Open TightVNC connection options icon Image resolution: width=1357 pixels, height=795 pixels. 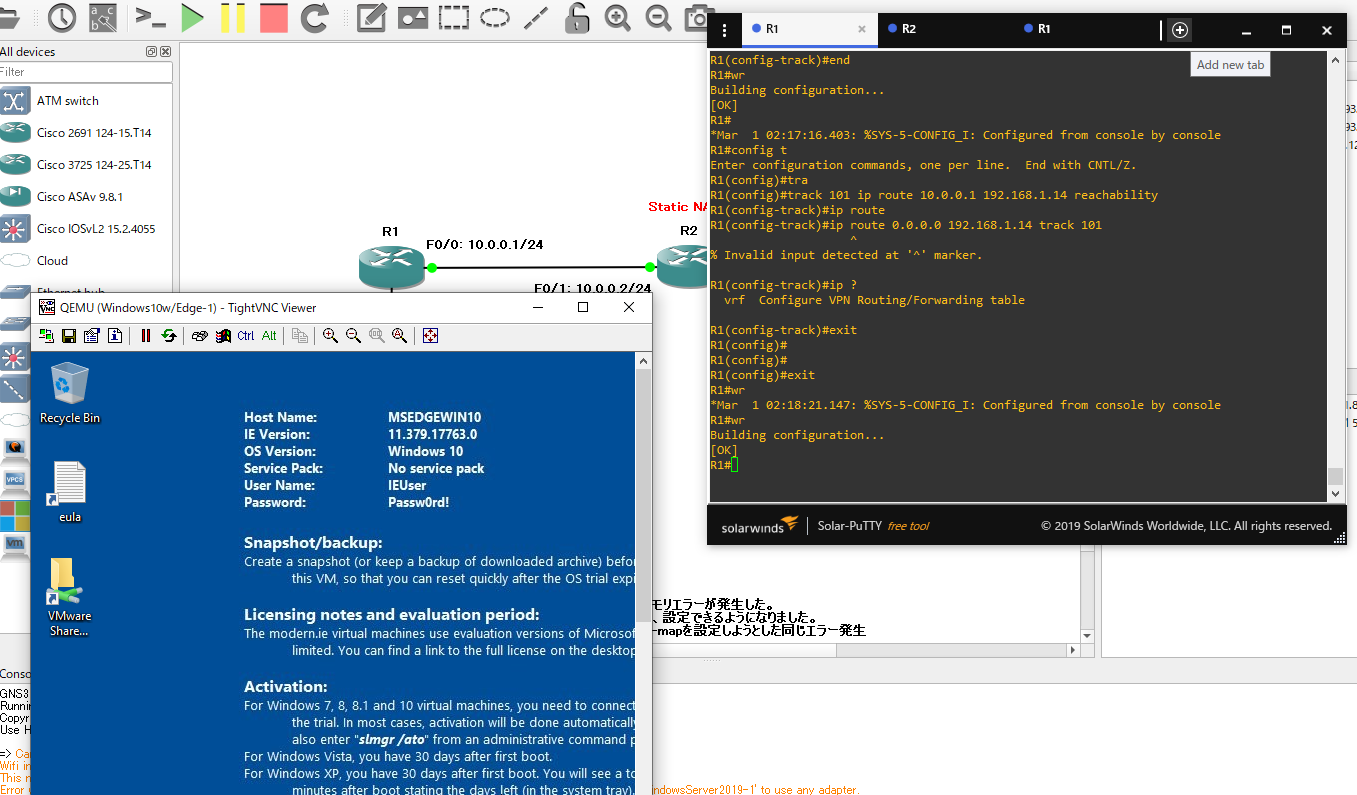coord(92,336)
